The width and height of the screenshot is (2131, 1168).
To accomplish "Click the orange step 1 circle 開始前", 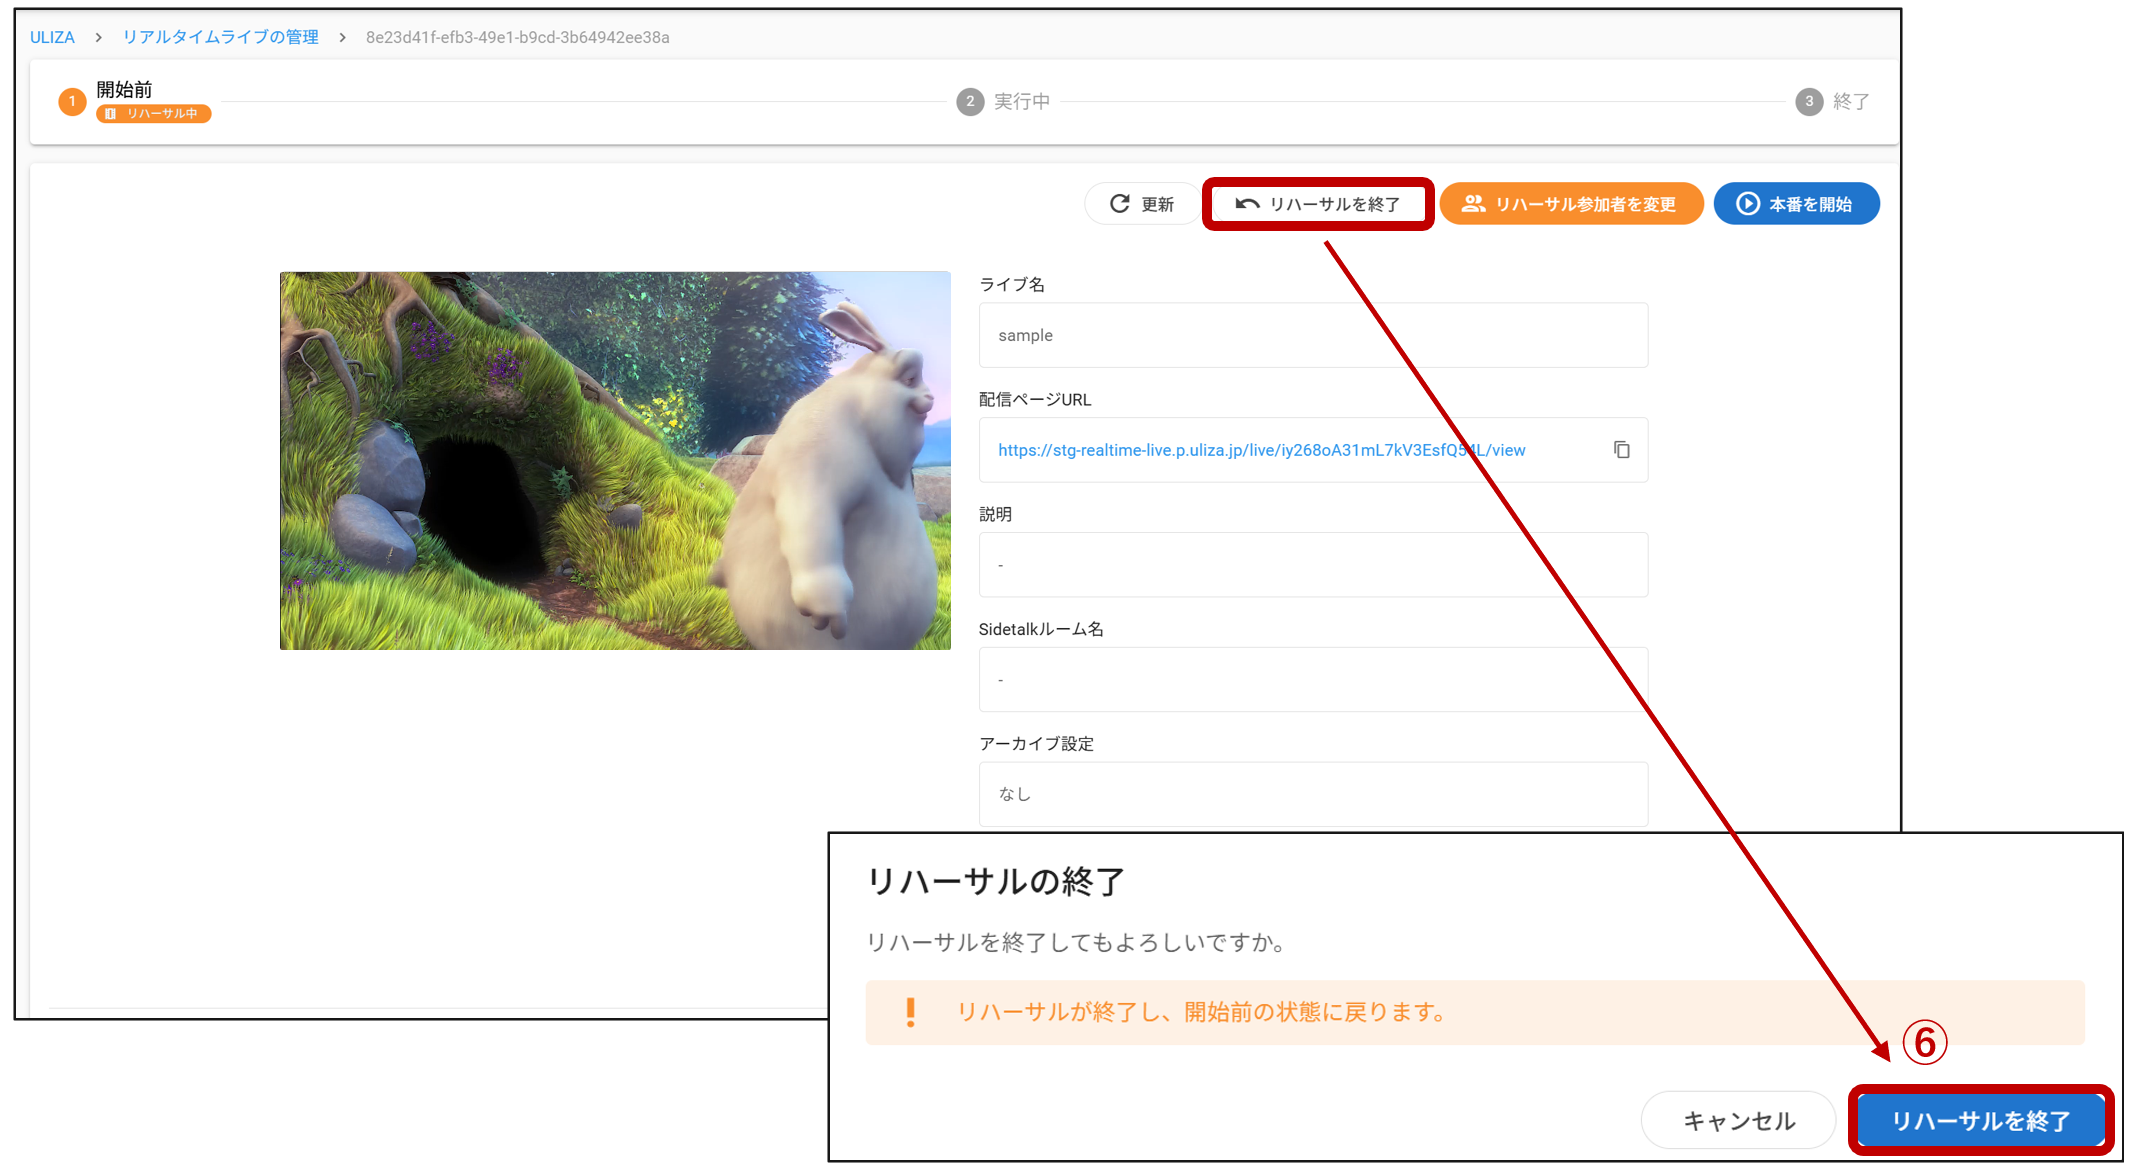I will pyautogui.click(x=72, y=101).
